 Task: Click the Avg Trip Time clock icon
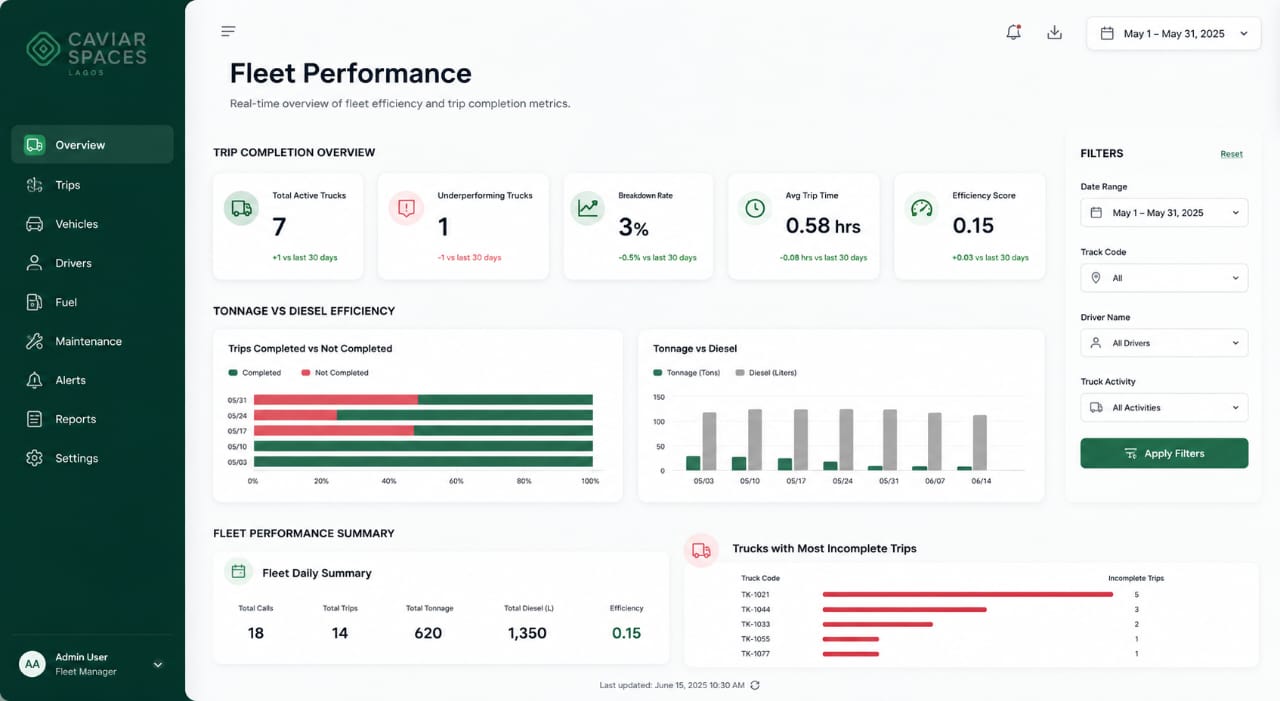pos(755,208)
